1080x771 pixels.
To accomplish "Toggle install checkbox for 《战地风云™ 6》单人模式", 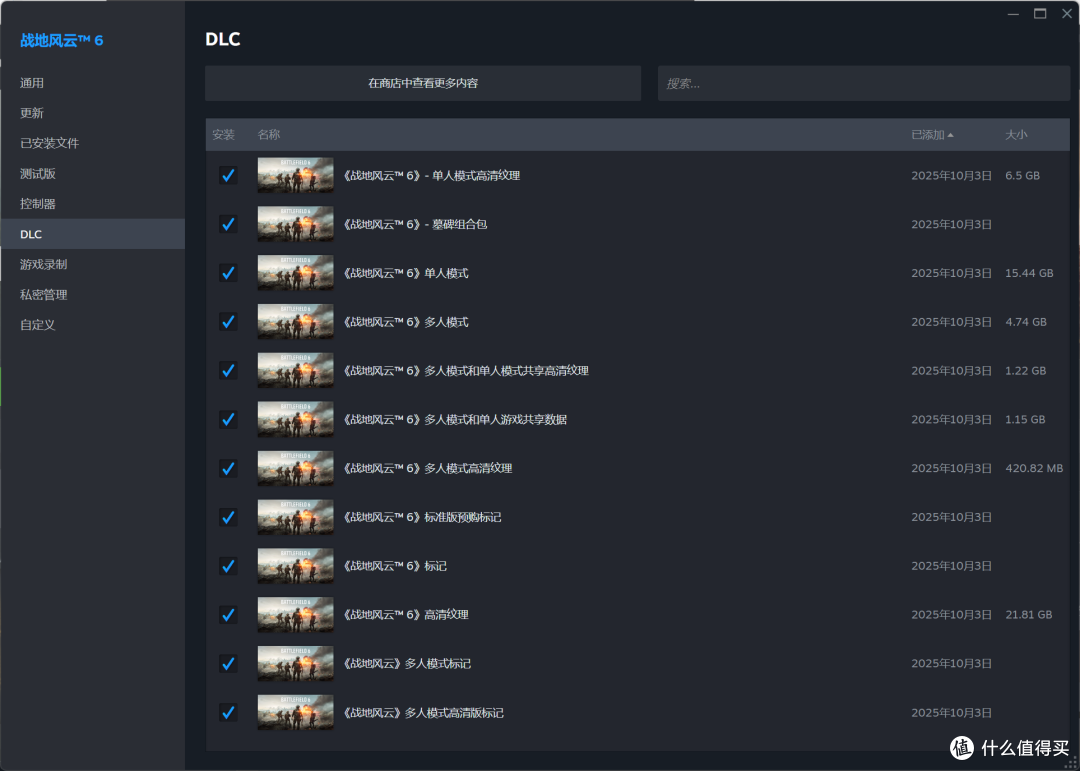I will [228, 273].
